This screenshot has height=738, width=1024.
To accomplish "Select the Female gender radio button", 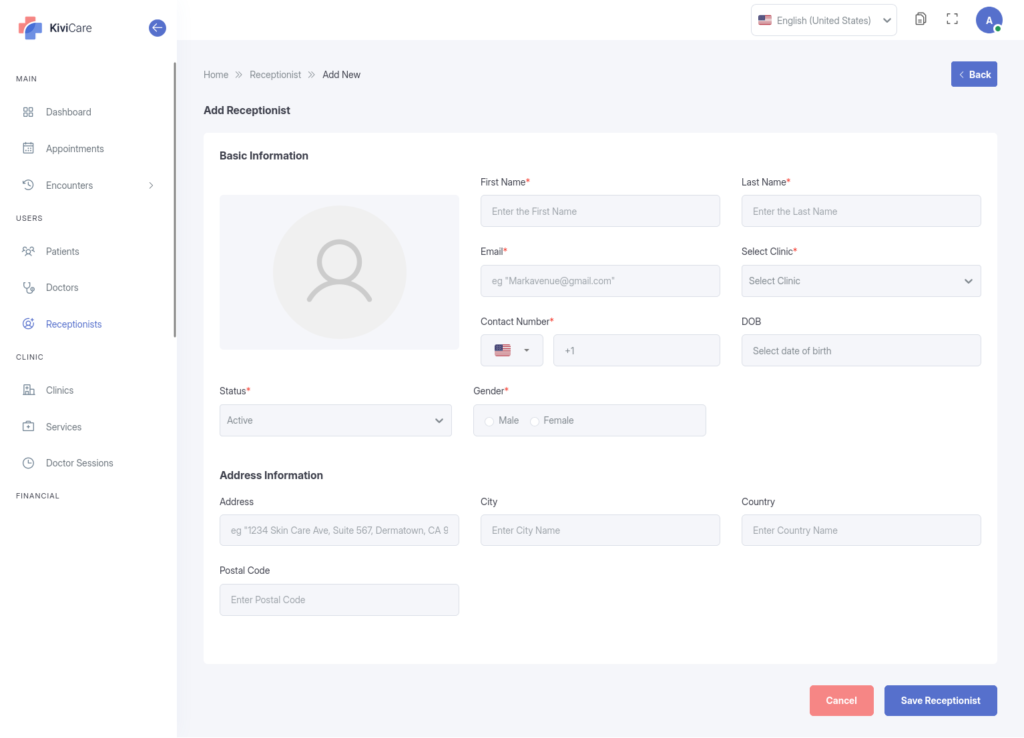I will pos(535,421).
